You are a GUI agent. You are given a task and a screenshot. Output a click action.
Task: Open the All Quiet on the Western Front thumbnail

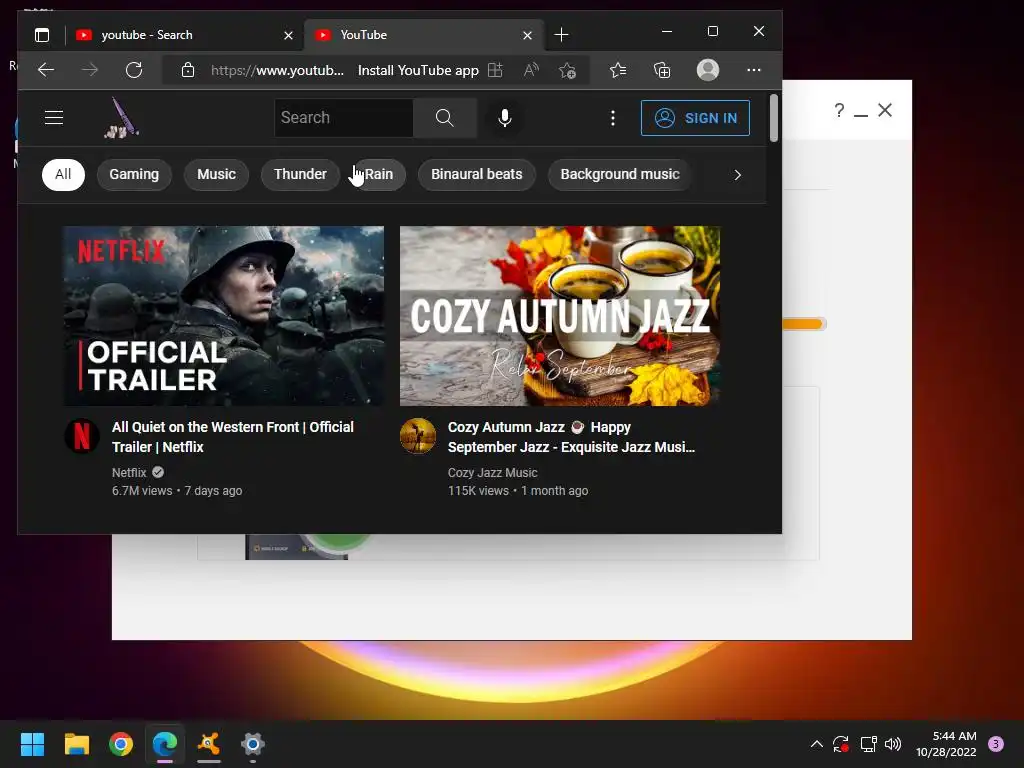point(223,316)
